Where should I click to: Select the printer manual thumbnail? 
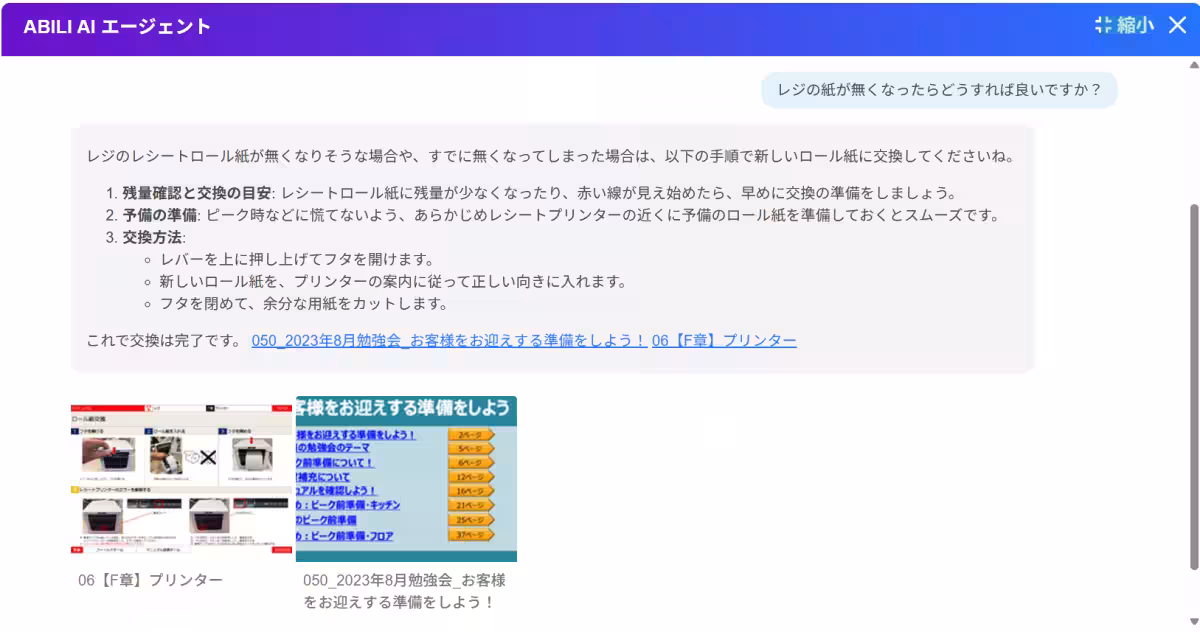pos(181,477)
